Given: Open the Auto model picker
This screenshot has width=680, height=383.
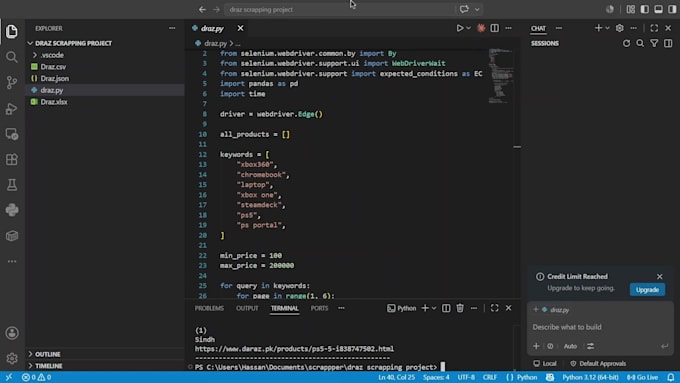Looking at the screenshot, I should tap(570, 346).
